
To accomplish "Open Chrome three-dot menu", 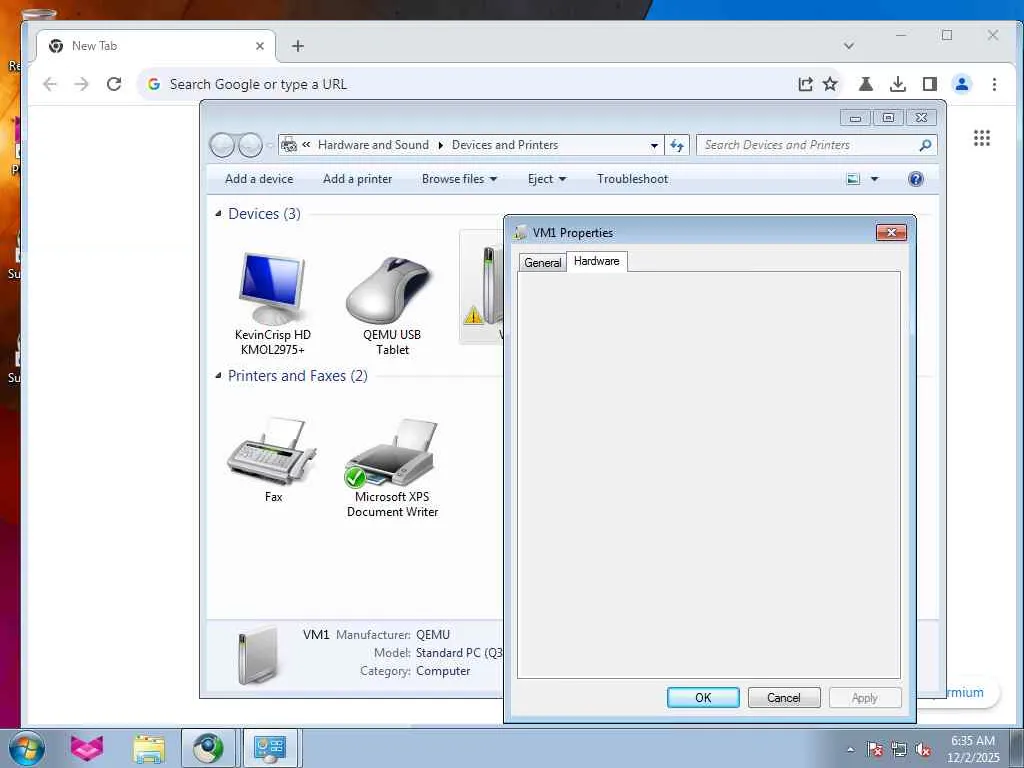I will pos(994,84).
